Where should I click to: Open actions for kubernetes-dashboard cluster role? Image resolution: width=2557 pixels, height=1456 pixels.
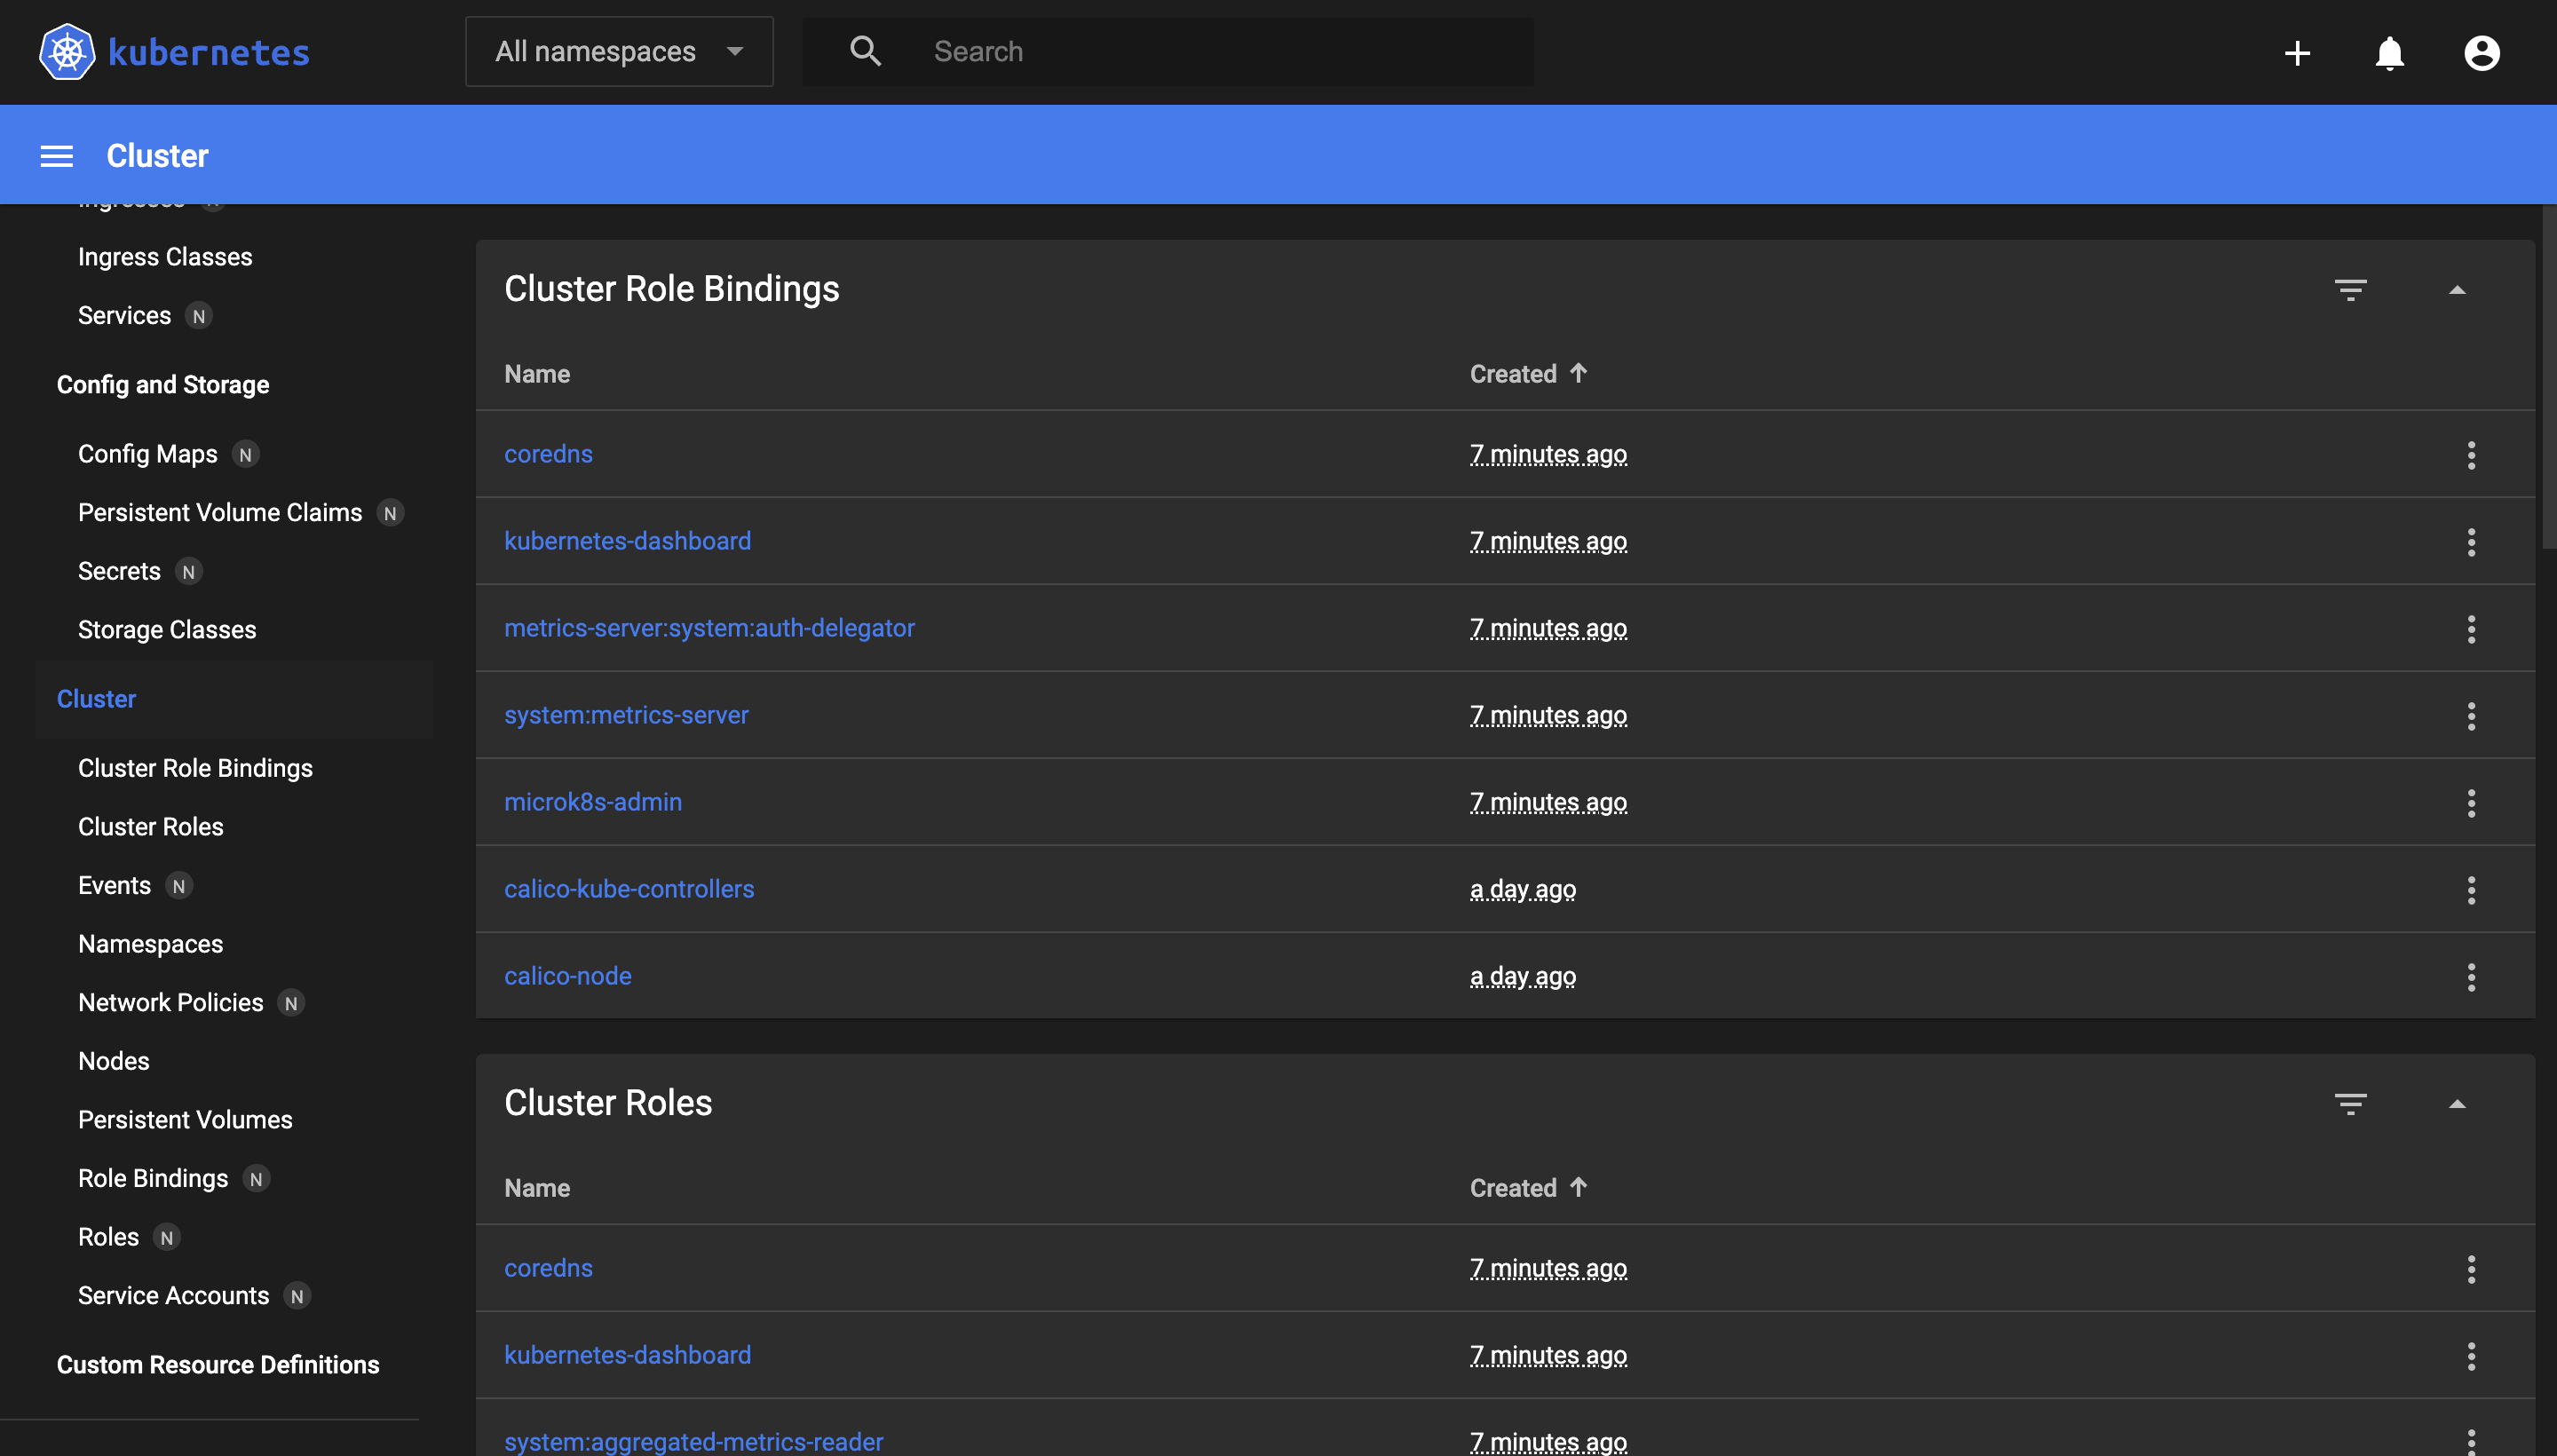coord(2471,1356)
